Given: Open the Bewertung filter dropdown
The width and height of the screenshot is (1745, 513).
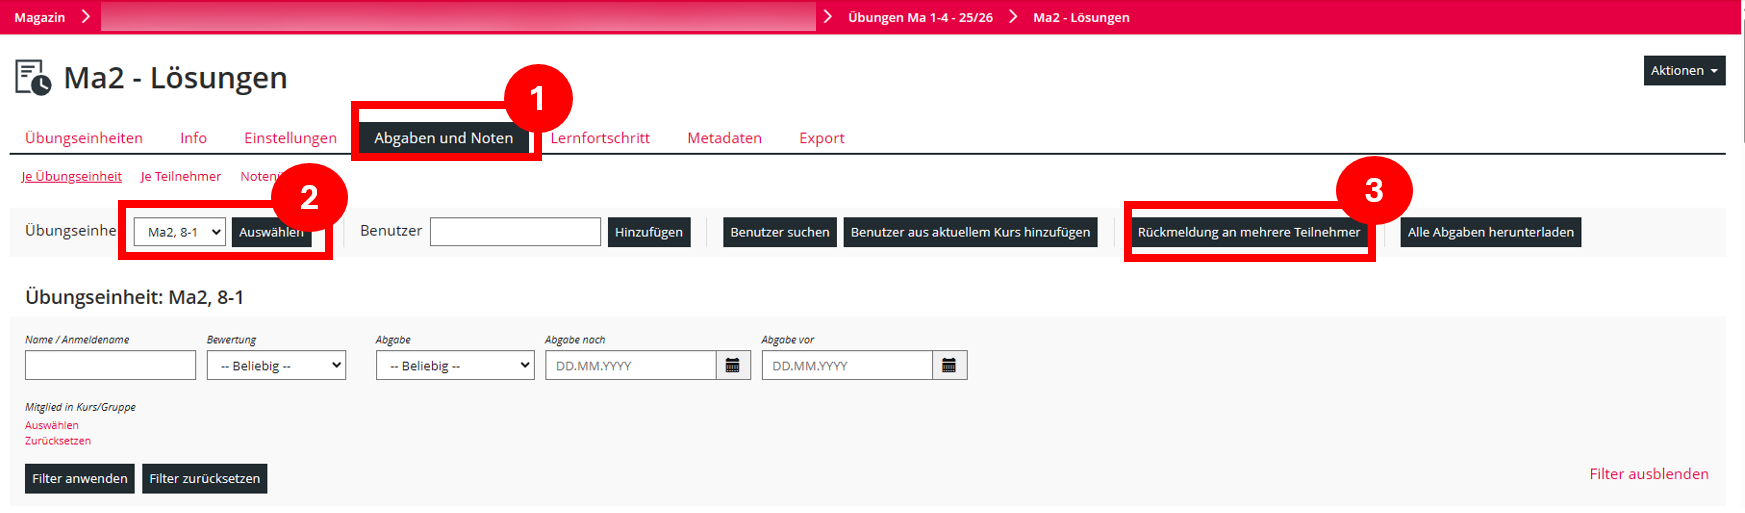Looking at the screenshot, I should point(276,365).
